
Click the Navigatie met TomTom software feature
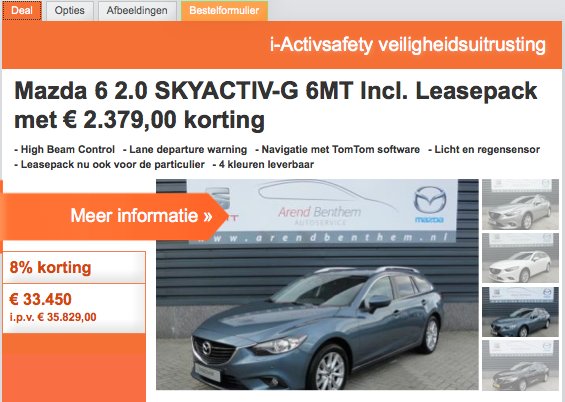point(338,149)
